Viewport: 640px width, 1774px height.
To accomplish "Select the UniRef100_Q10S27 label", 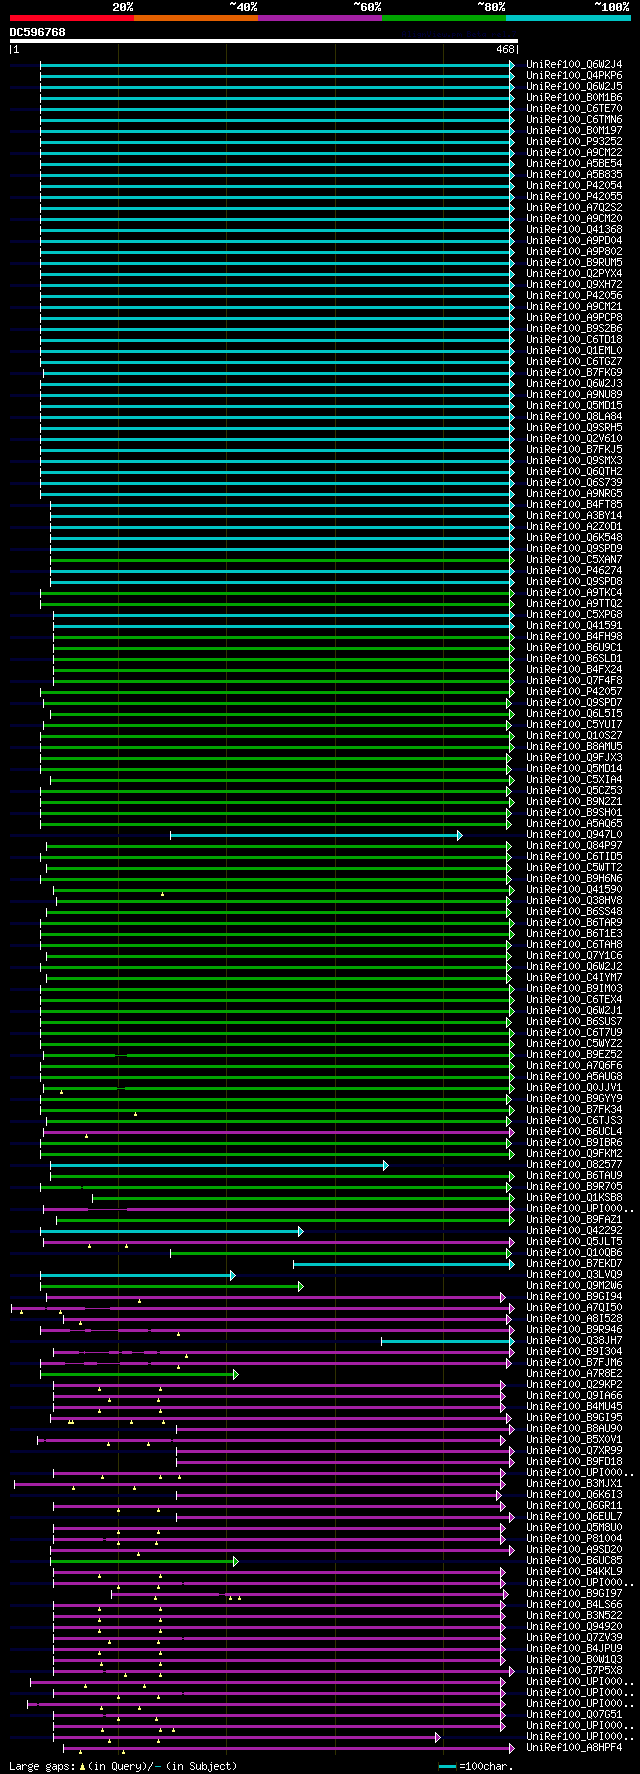I will (x=574, y=735).
